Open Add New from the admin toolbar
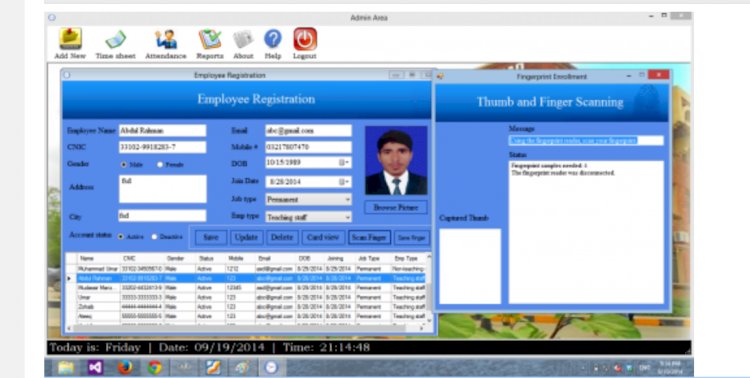 point(70,43)
